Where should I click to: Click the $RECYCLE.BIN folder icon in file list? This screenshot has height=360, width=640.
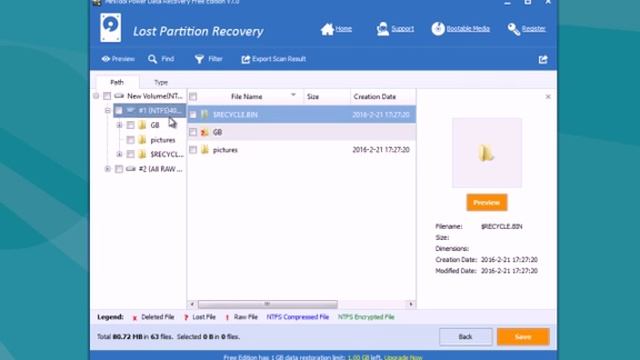204,114
